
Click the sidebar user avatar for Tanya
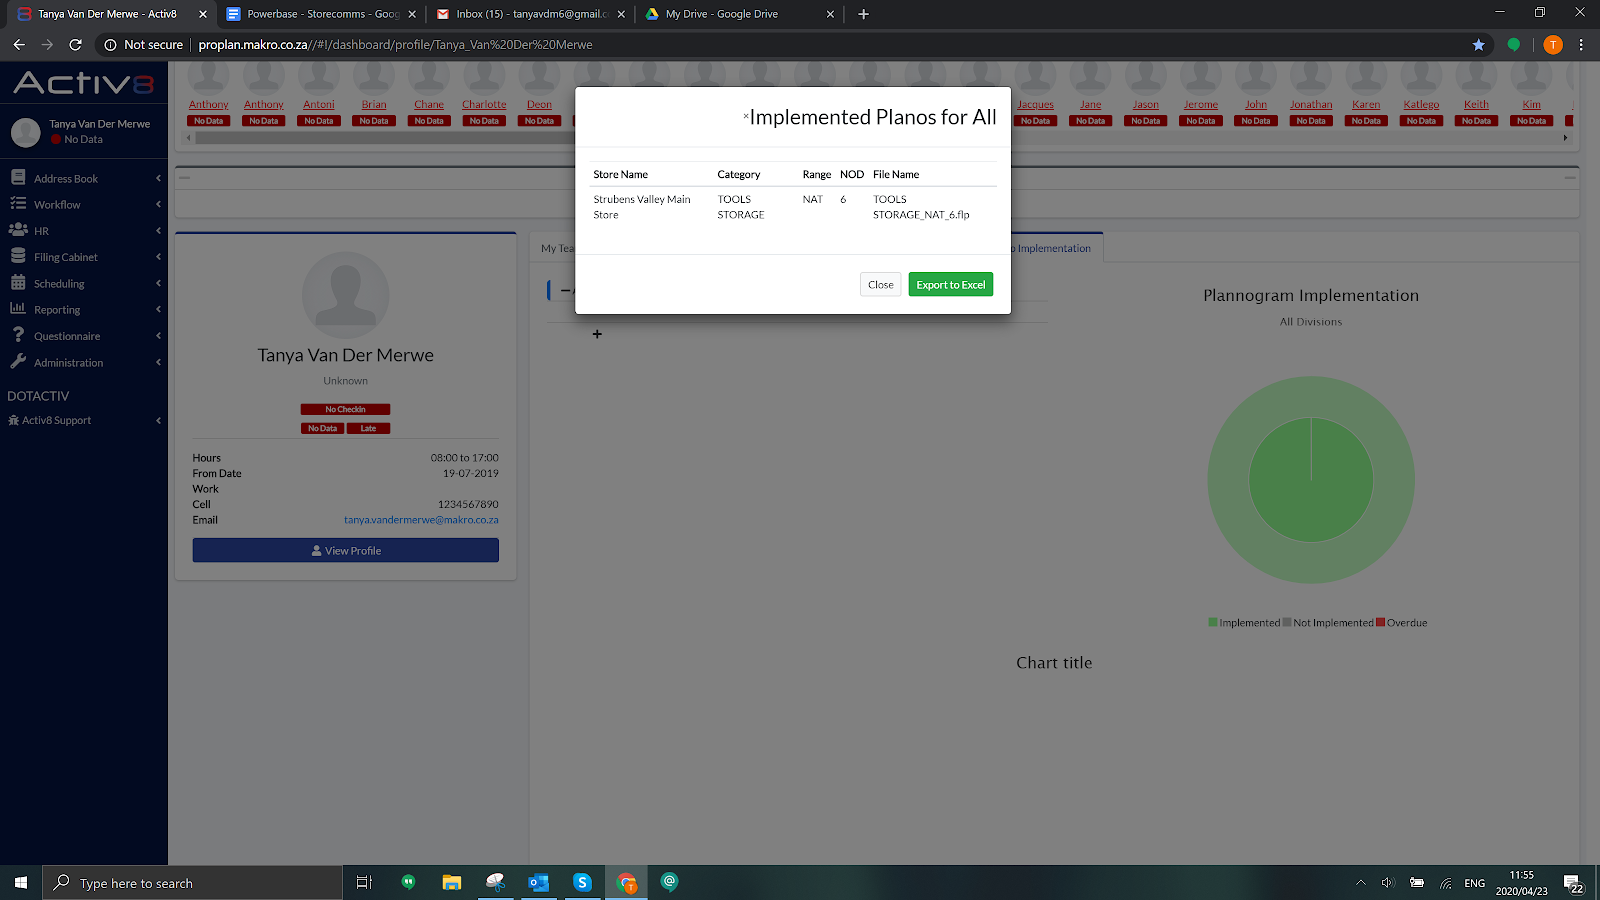25,131
